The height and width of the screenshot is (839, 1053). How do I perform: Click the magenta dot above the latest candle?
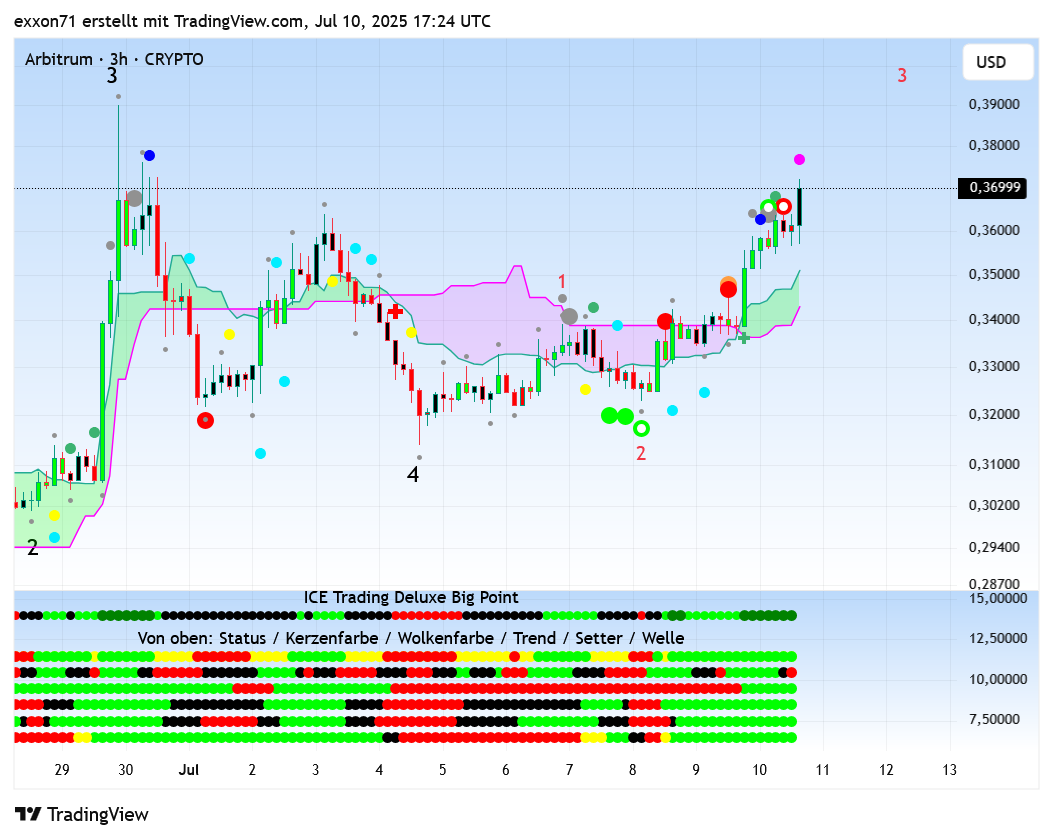(800, 160)
